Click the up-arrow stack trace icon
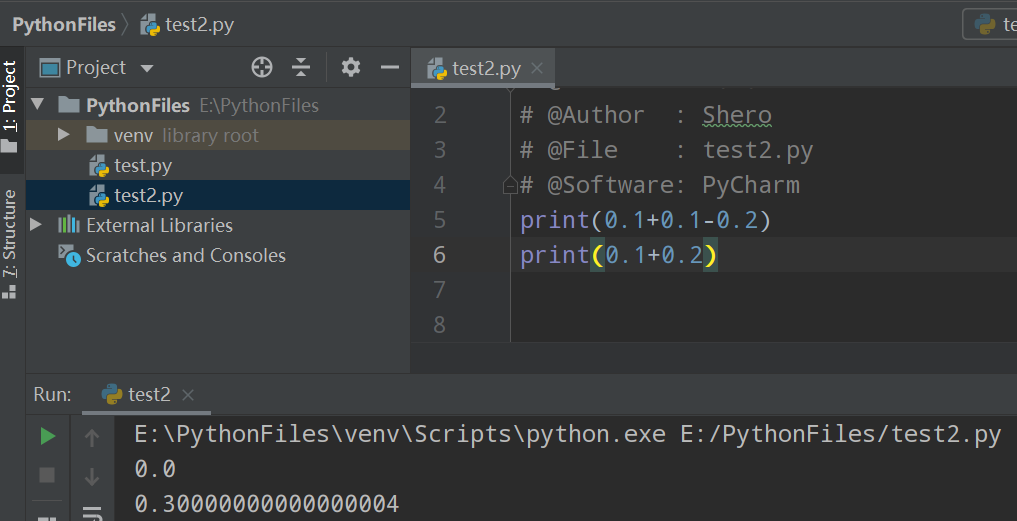Image resolution: width=1017 pixels, height=521 pixels. click(92, 438)
